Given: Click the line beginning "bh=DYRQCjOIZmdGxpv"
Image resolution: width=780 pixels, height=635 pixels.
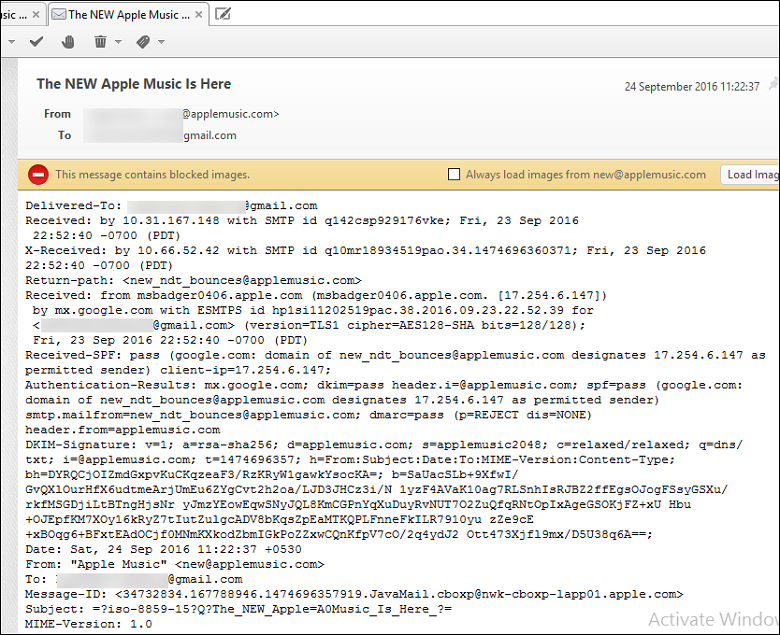Looking at the screenshot, I should pos(272,474).
